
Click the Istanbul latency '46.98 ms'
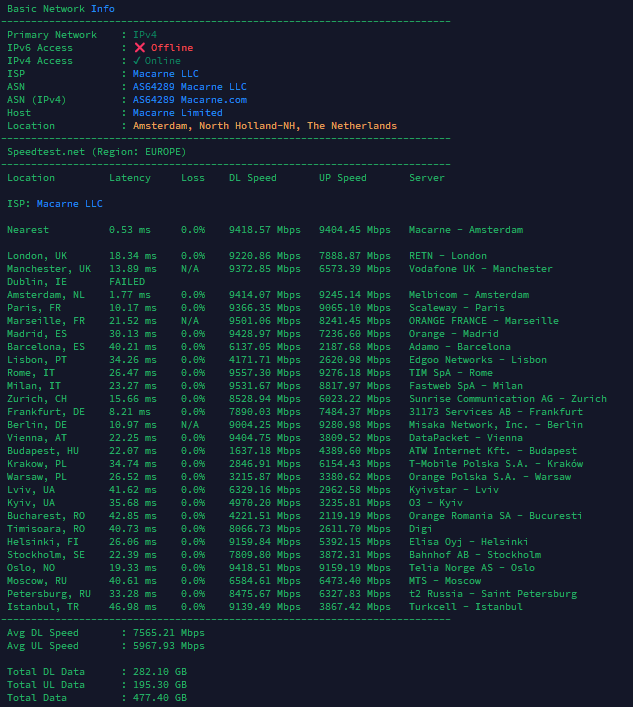coord(133,607)
